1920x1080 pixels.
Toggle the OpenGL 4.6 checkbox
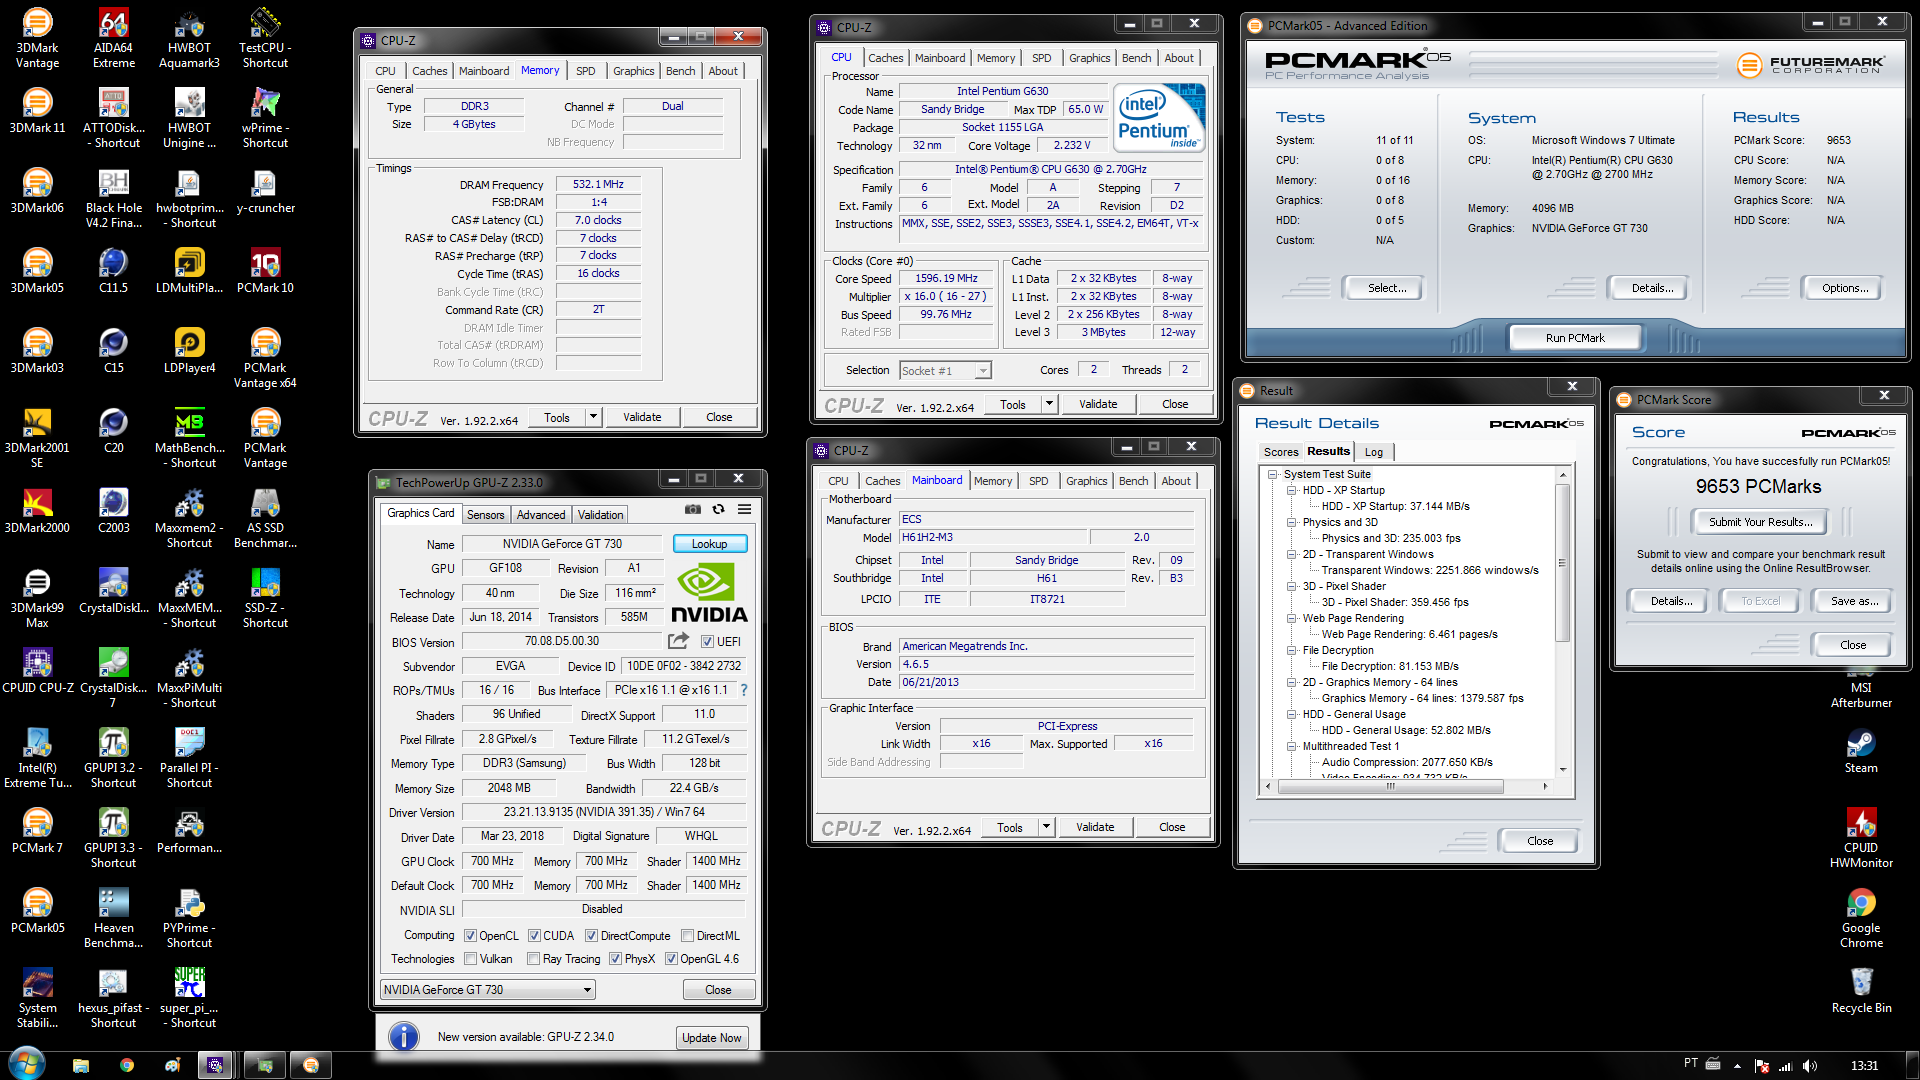click(671, 959)
